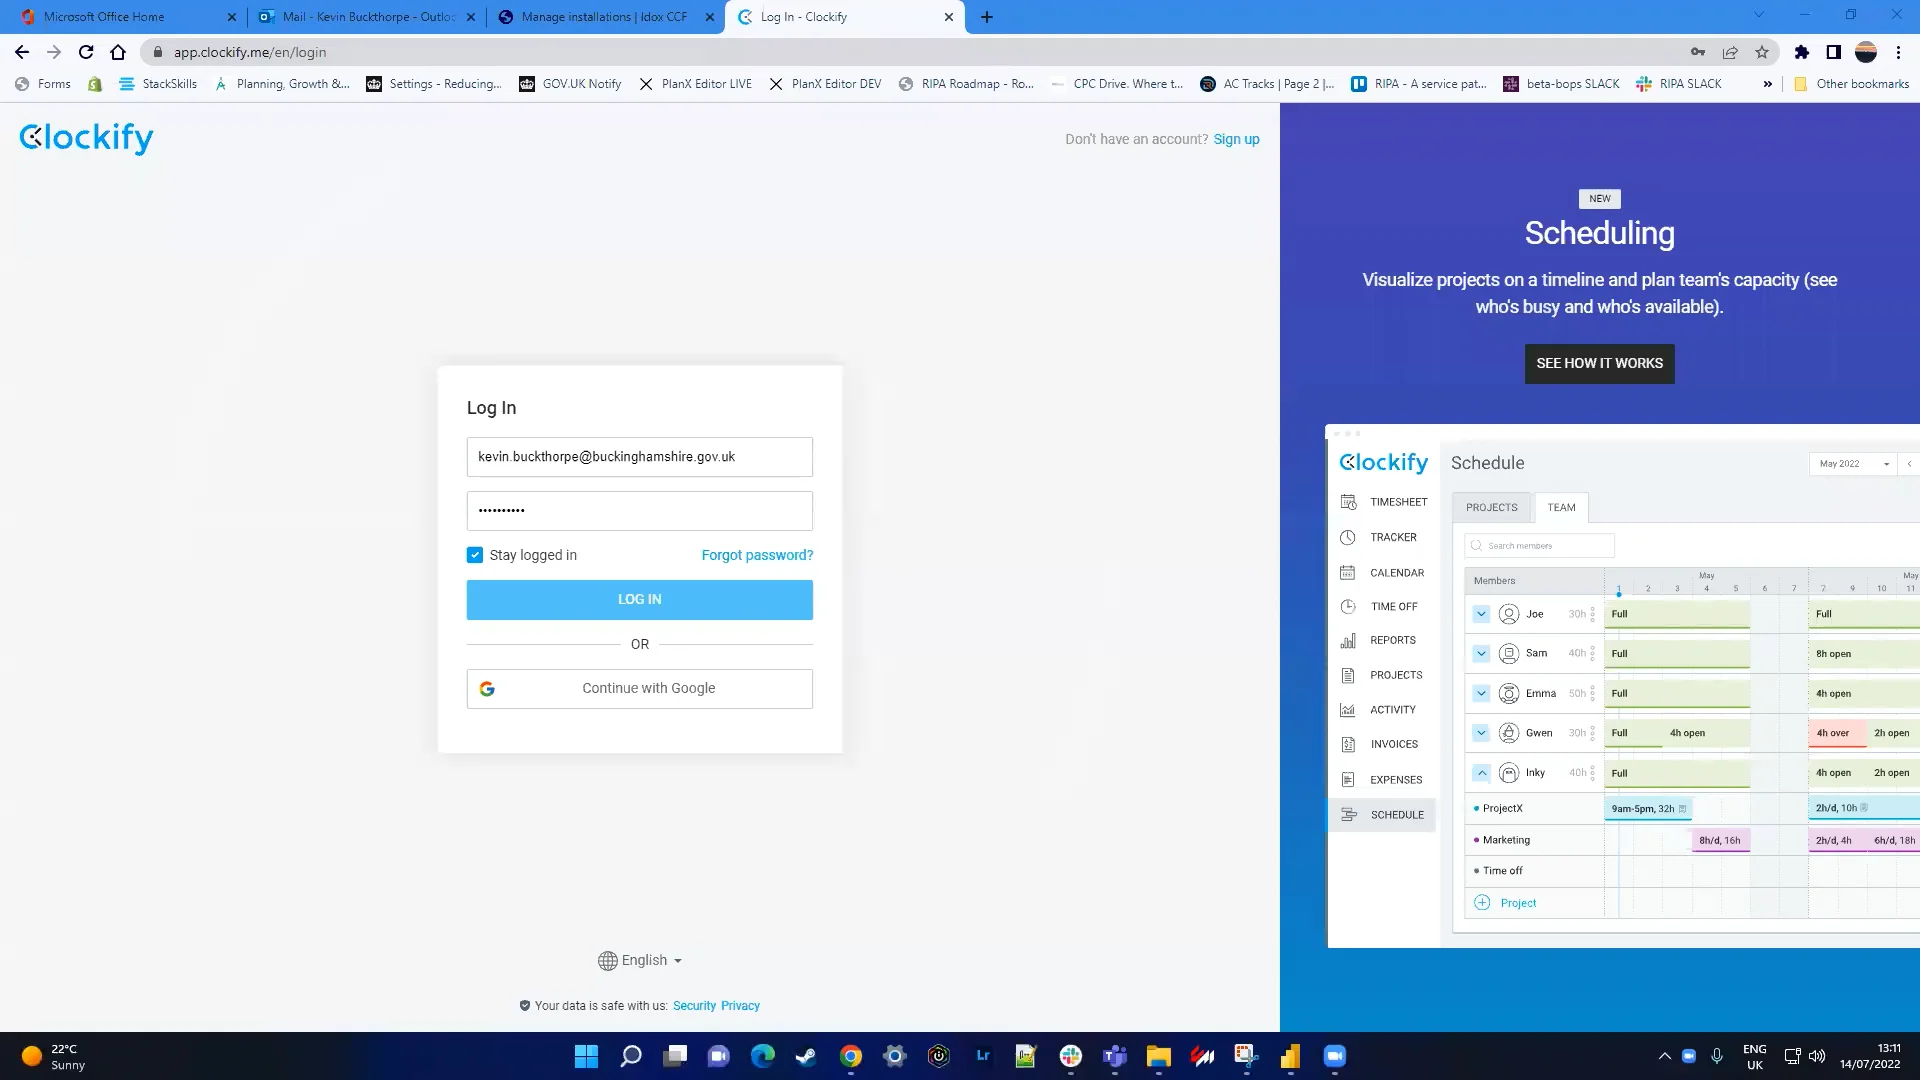Expand Sam's row in the schedule

[x=1481, y=654]
